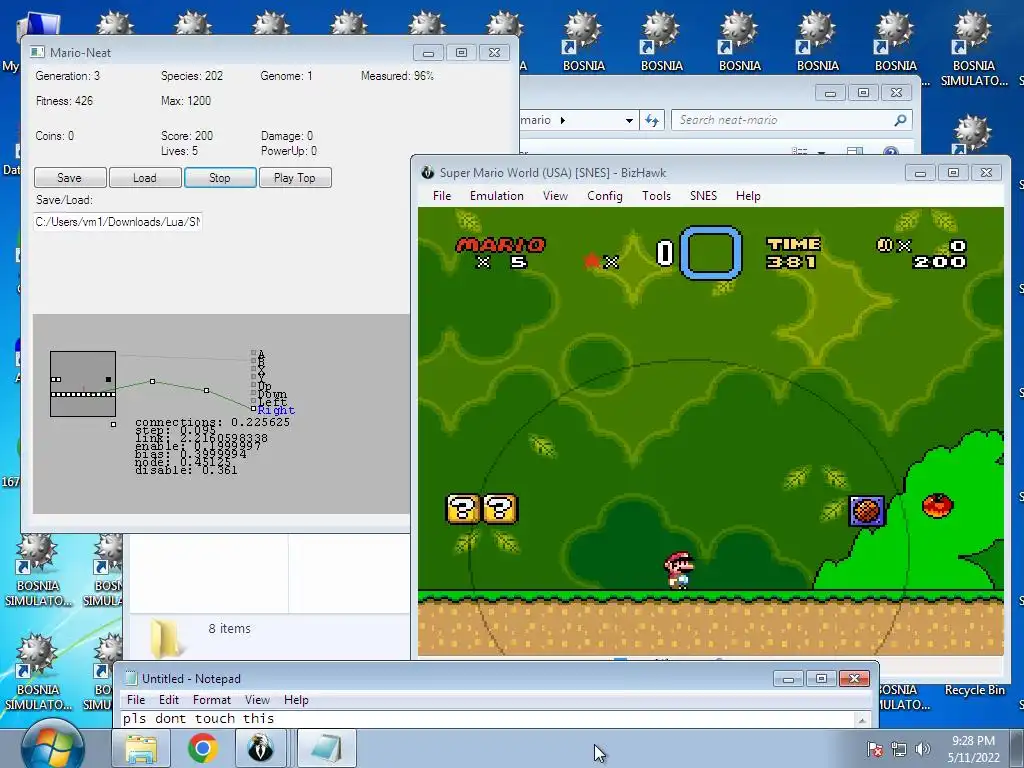Open the Windows Start menu orb
The width and height of the screenshot is (1024, 768).
pos(52,748)
